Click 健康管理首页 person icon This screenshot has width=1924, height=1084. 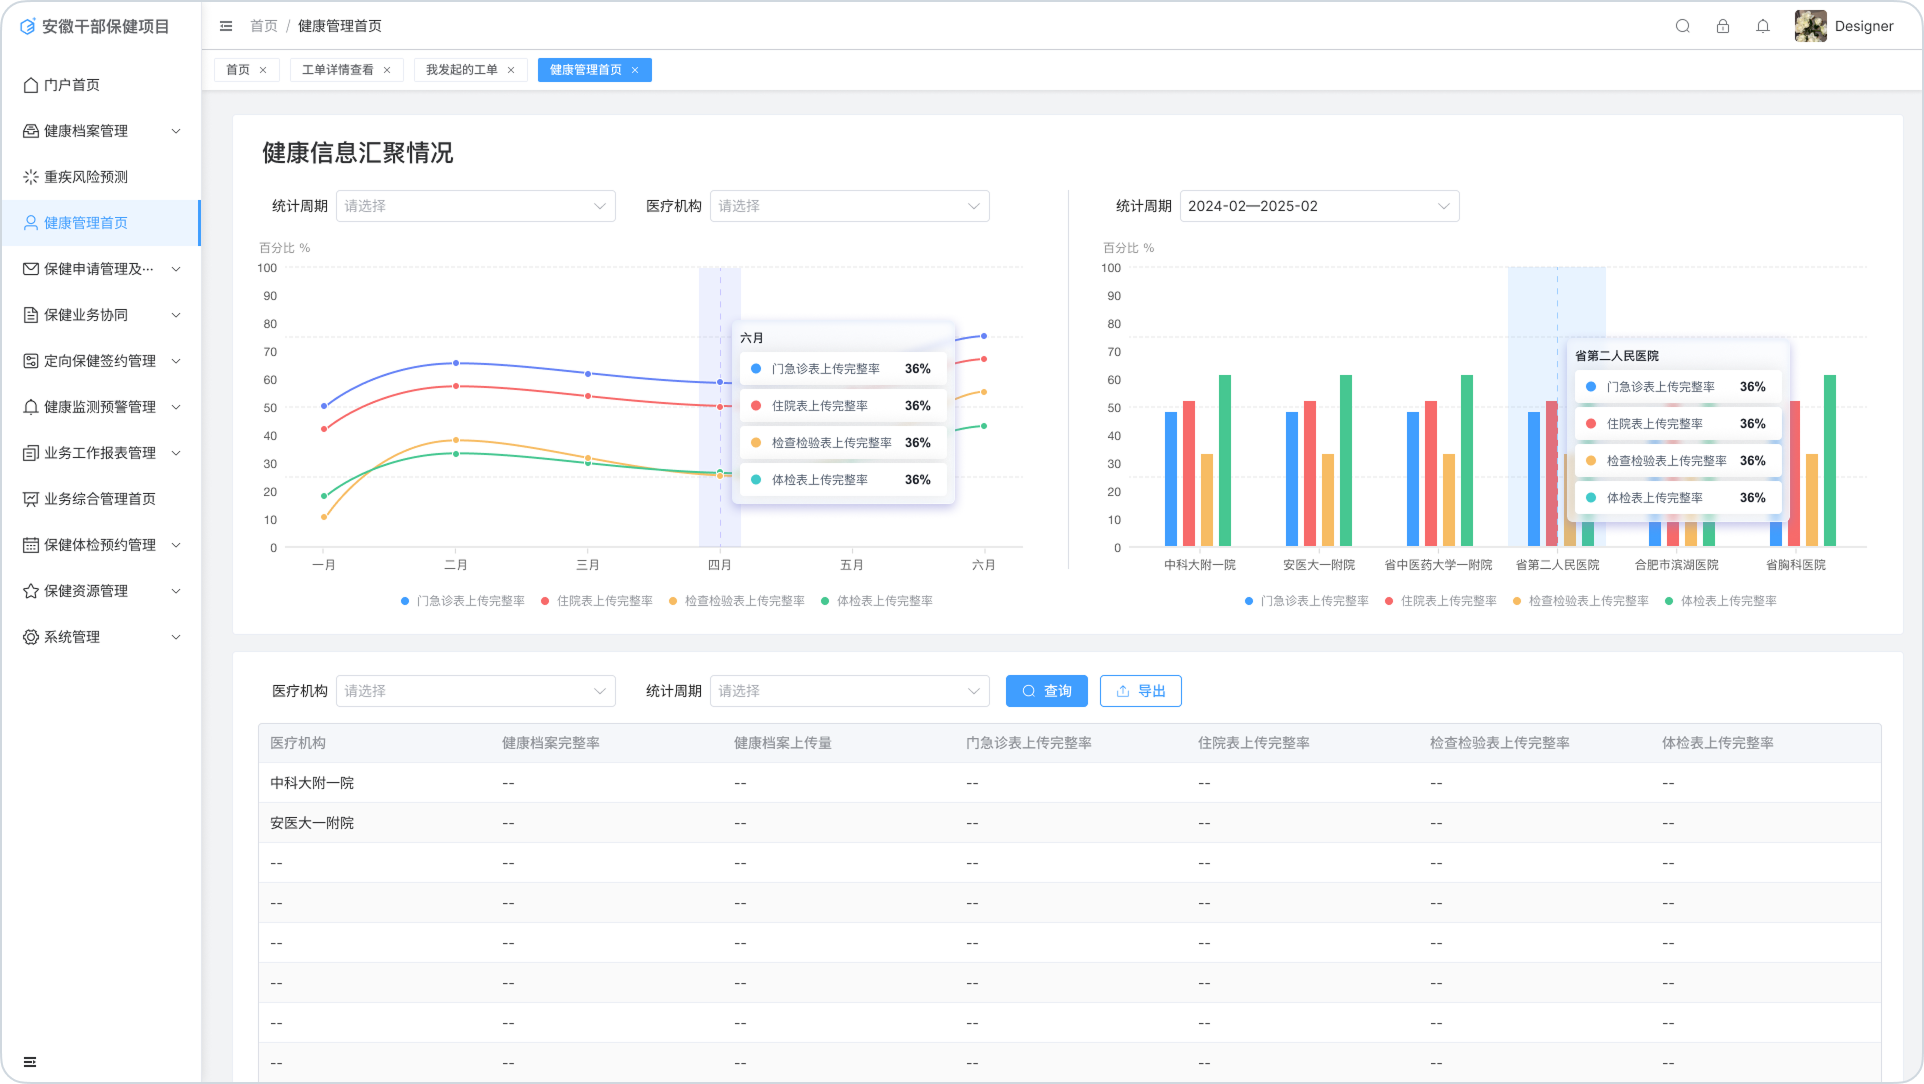(31, 223)
